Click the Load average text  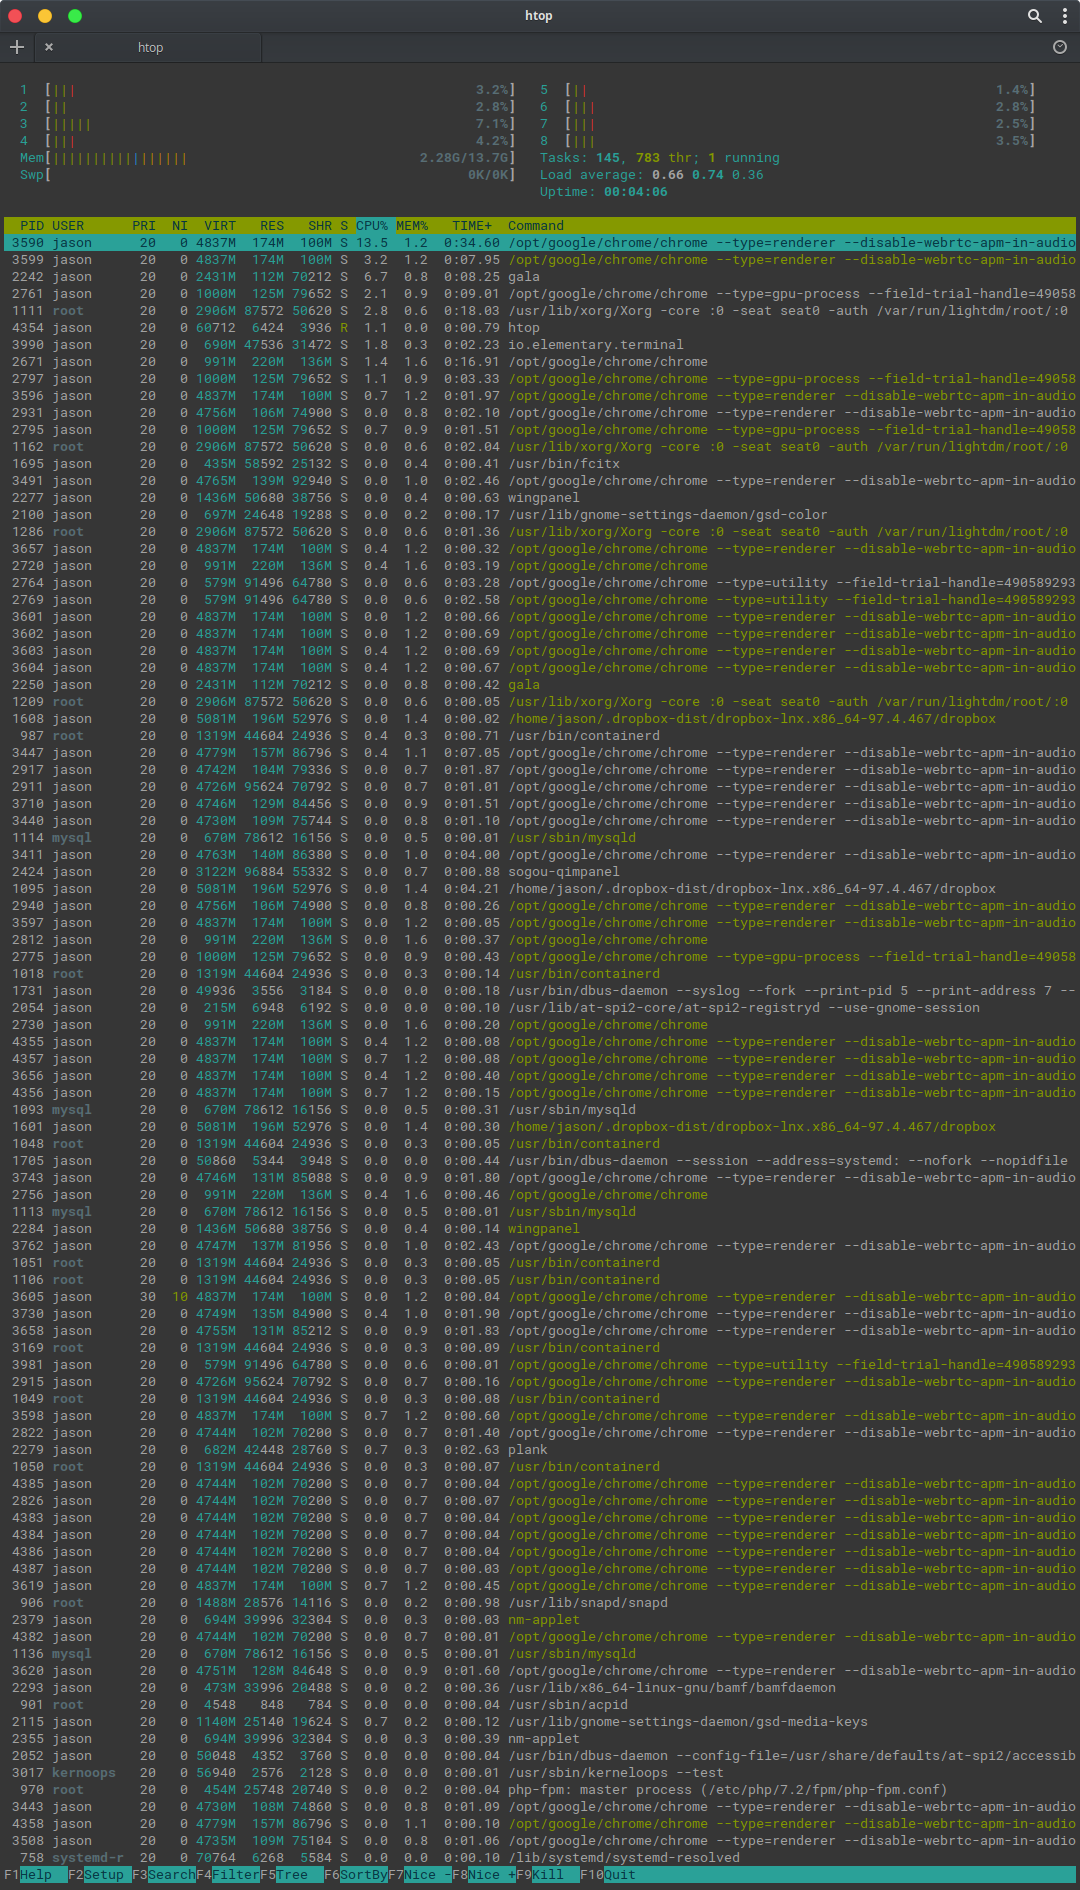(652, 175)
